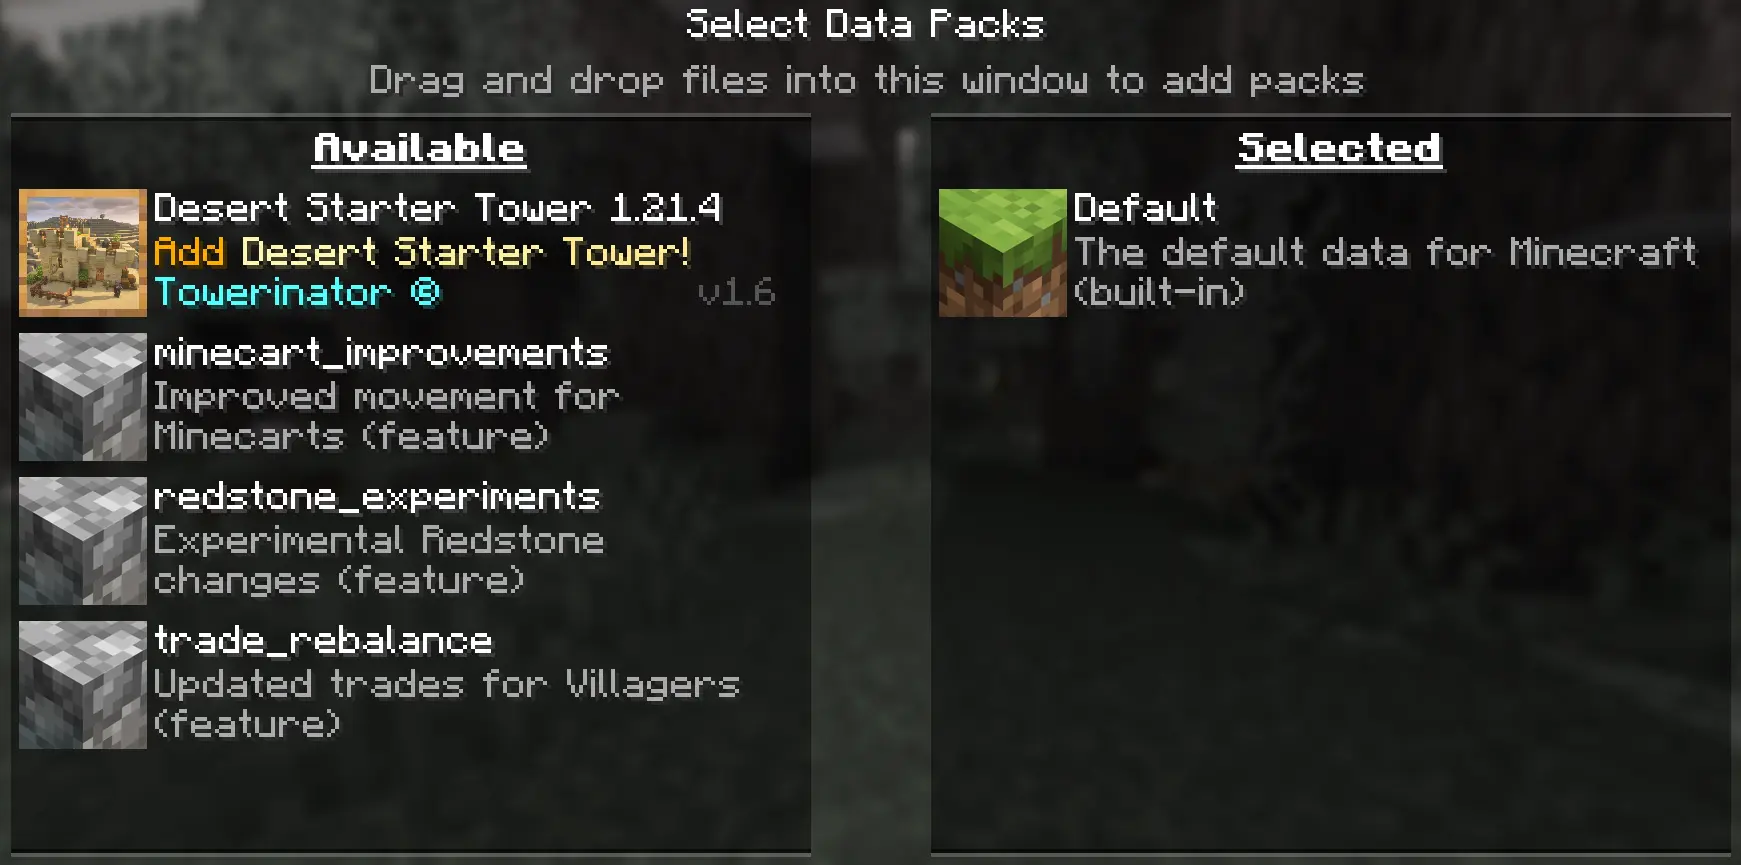Click the v1.6 version label
The height and width of the screenshot is (865, 1741).
click(736, 293)
